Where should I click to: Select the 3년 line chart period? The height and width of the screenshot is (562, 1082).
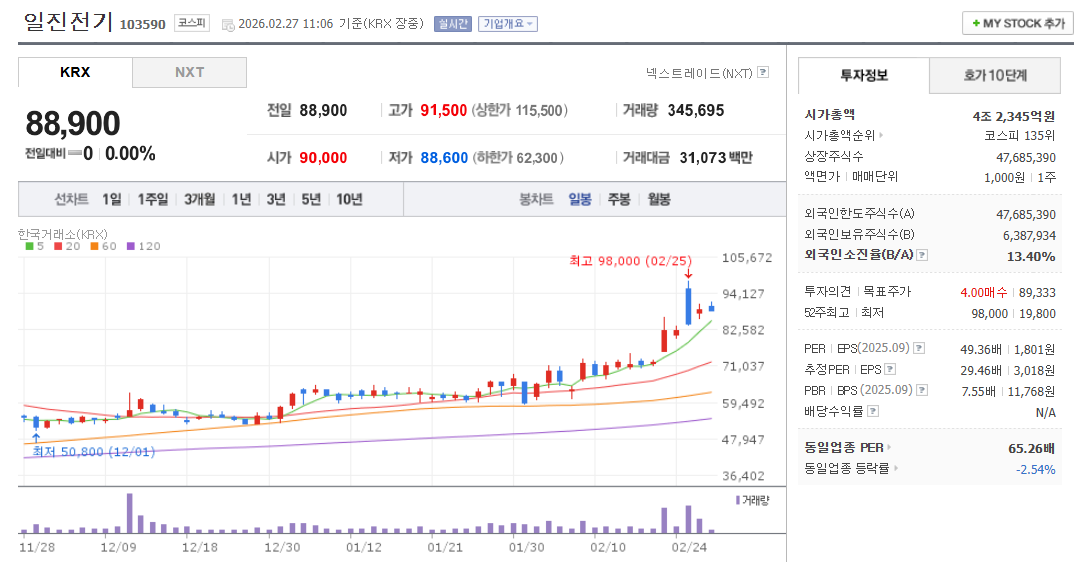(276, 200)
